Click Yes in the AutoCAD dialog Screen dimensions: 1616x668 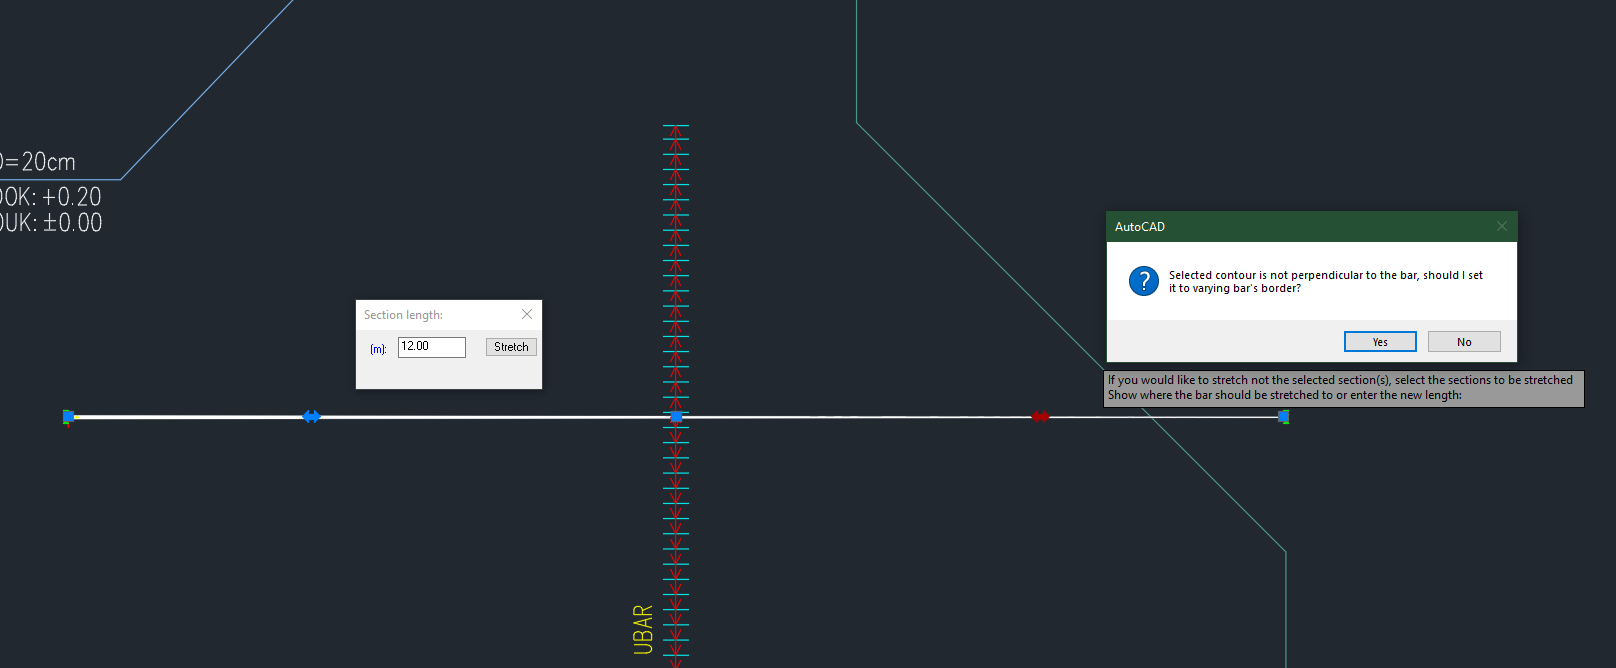click(x=1380, y=342)
